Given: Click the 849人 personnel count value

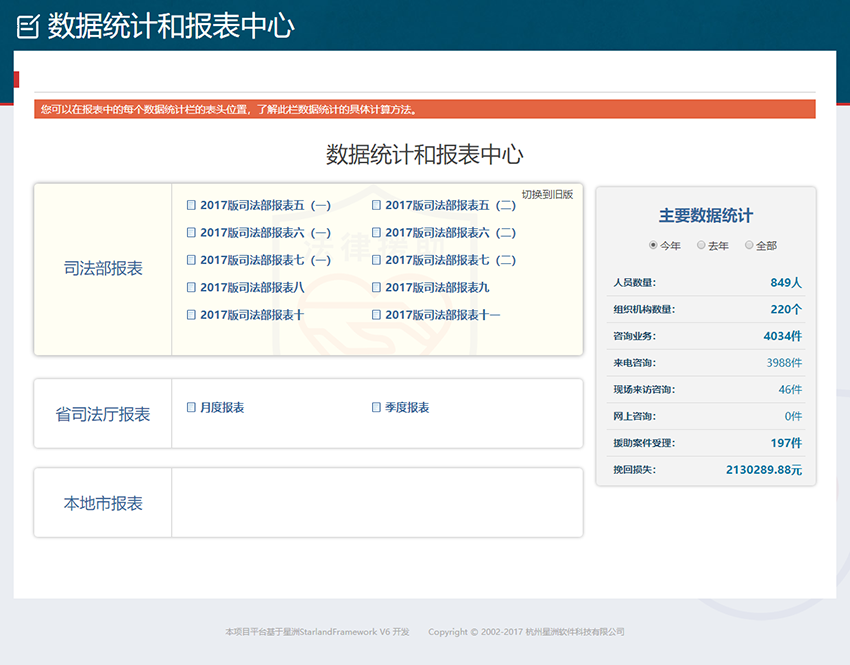Looking at the screenshot, I should click(x=786, y=282).
